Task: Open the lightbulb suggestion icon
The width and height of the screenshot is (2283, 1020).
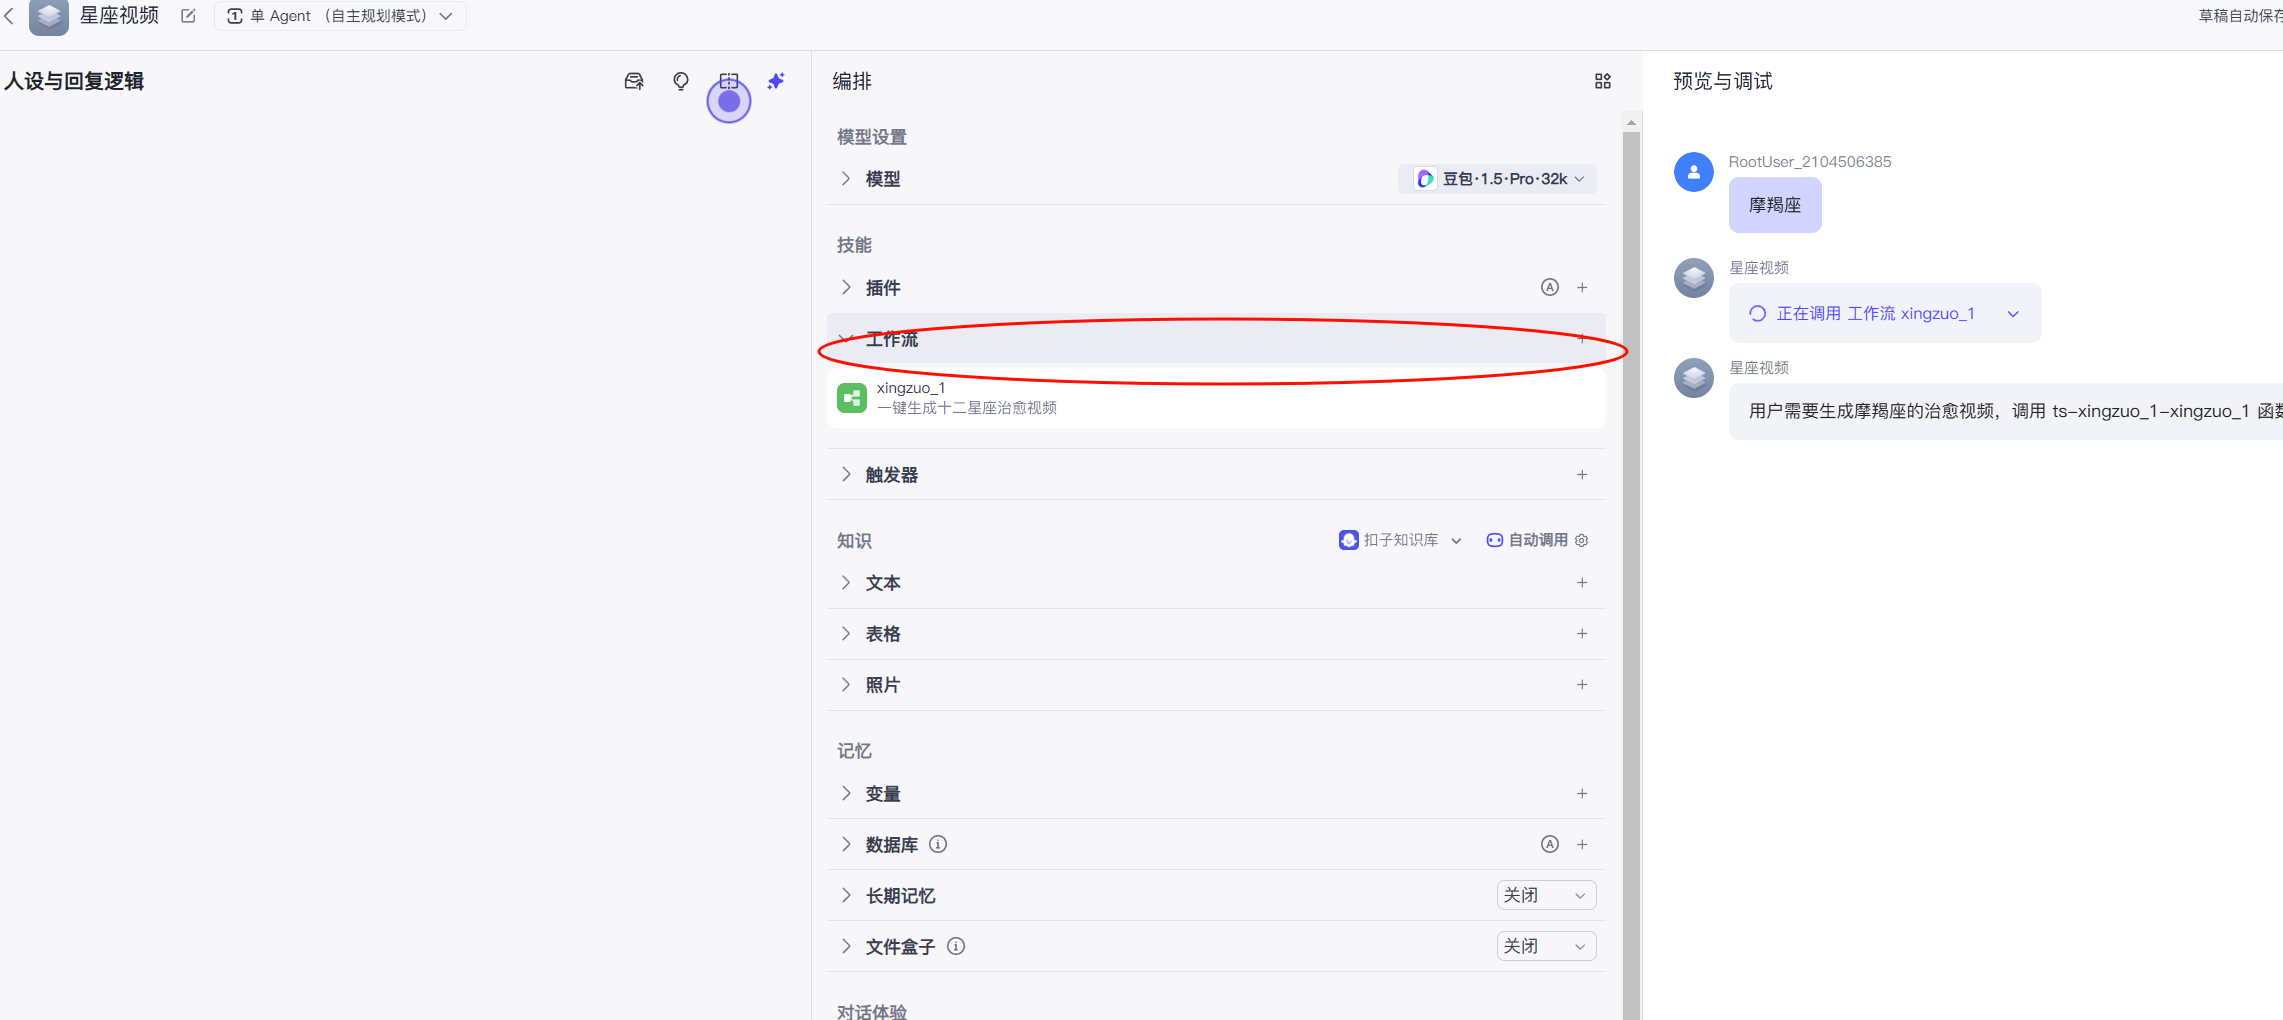Action: (681, 81)
